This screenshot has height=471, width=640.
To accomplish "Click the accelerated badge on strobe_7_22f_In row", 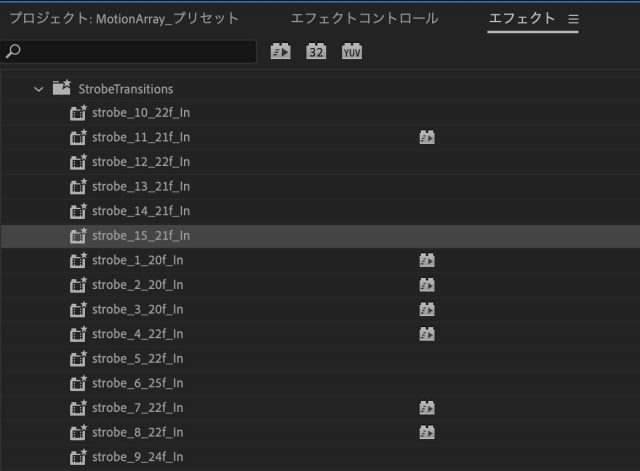I will click(427, 408).
